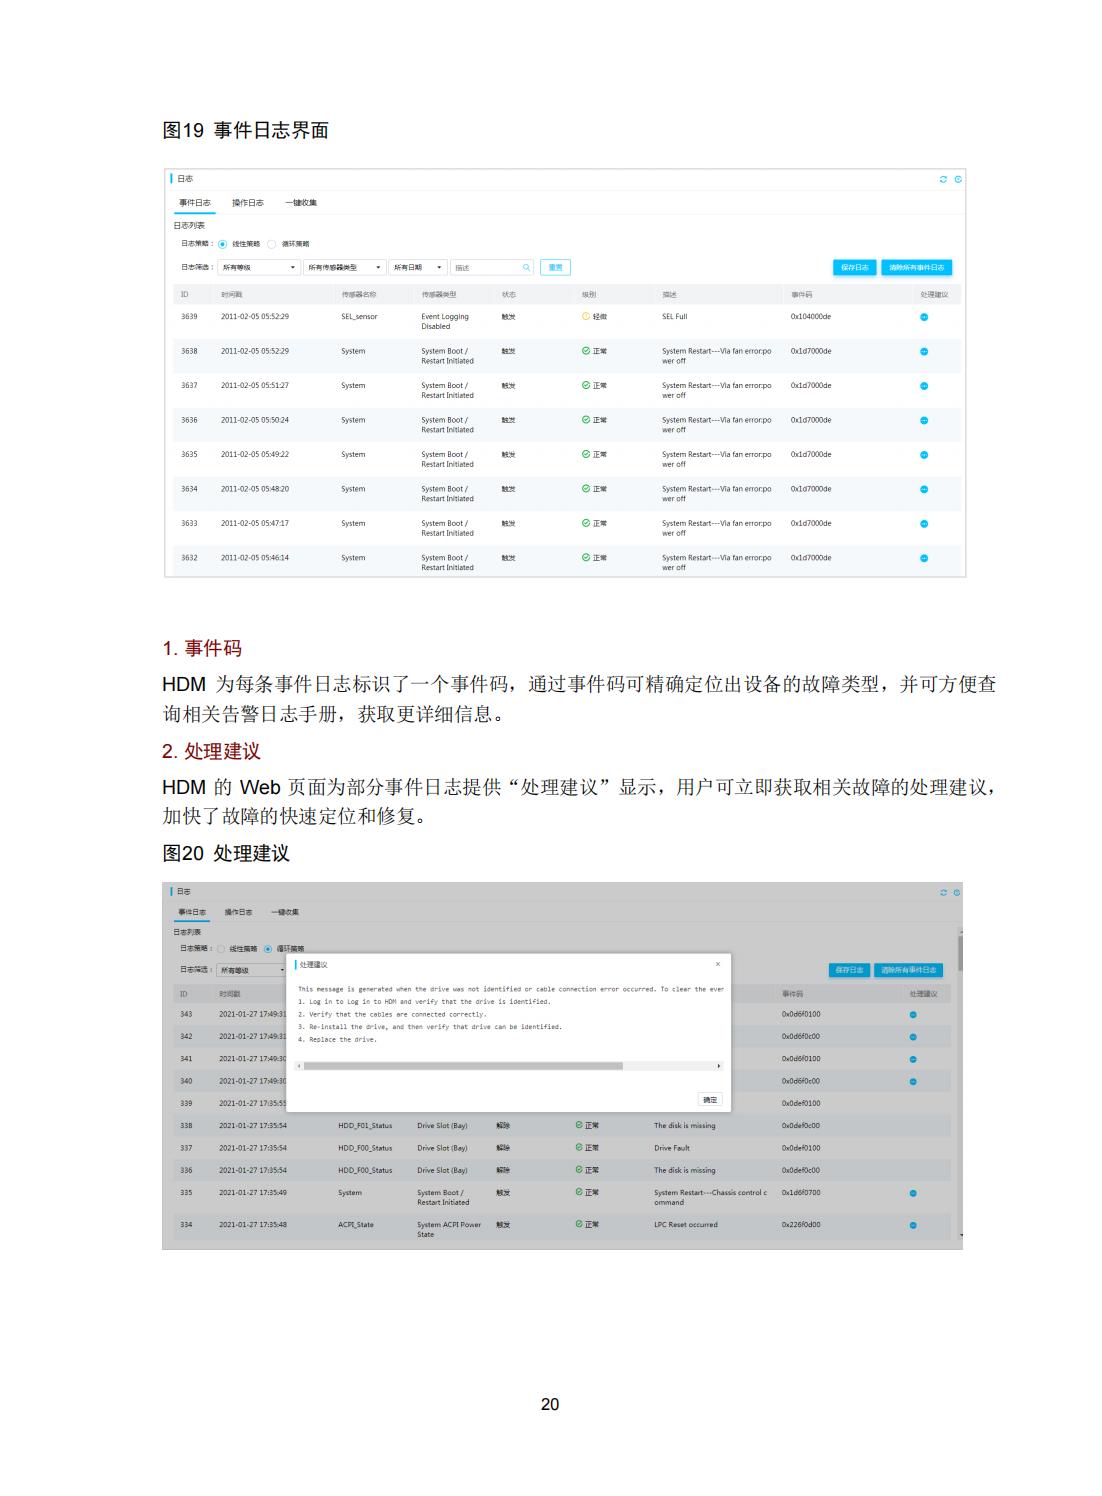Click 清除所有事件日志 button in Figure 20
1102x1496 pixels.
click(x=909, y=970)
